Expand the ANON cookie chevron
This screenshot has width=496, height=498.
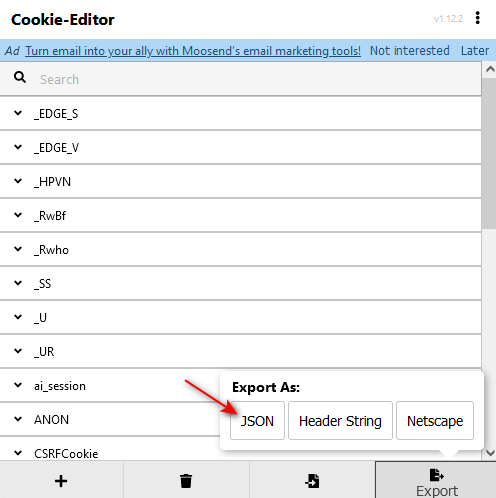tap(18, 419)
